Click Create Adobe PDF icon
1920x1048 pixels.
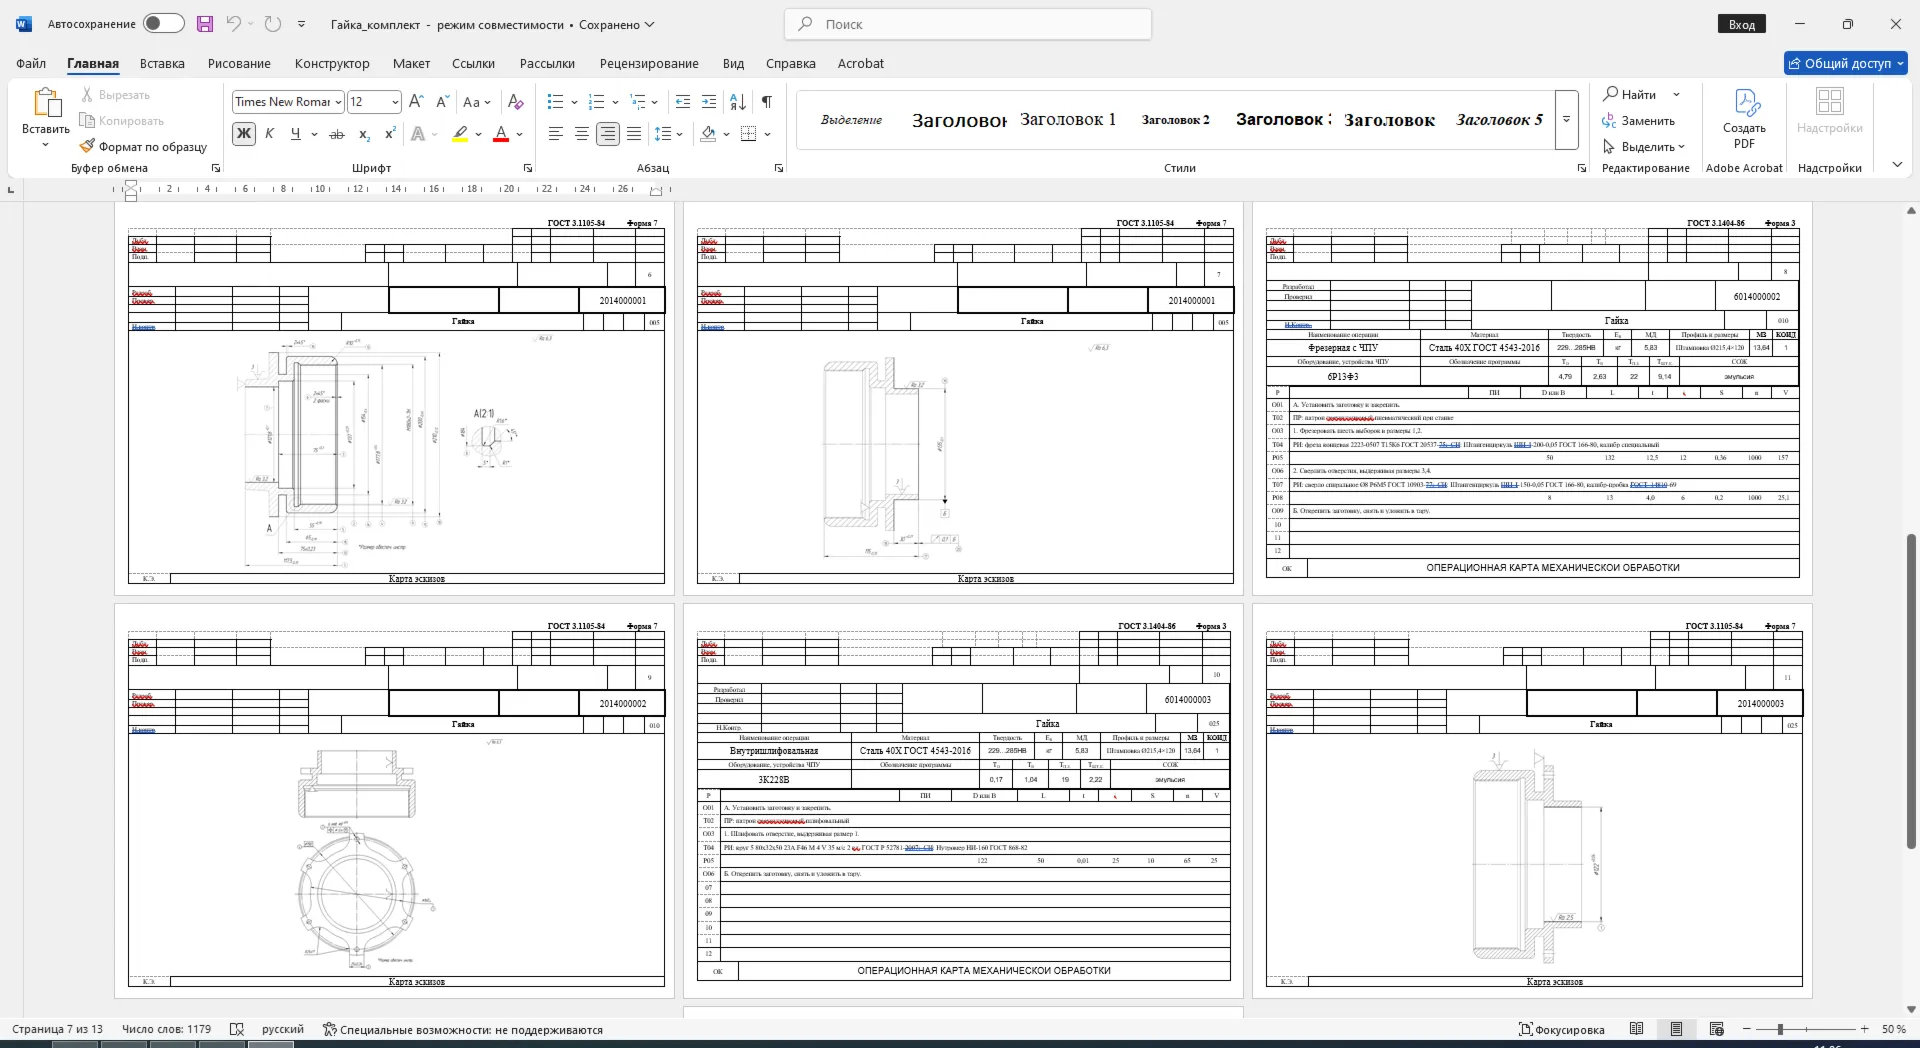1744,118
